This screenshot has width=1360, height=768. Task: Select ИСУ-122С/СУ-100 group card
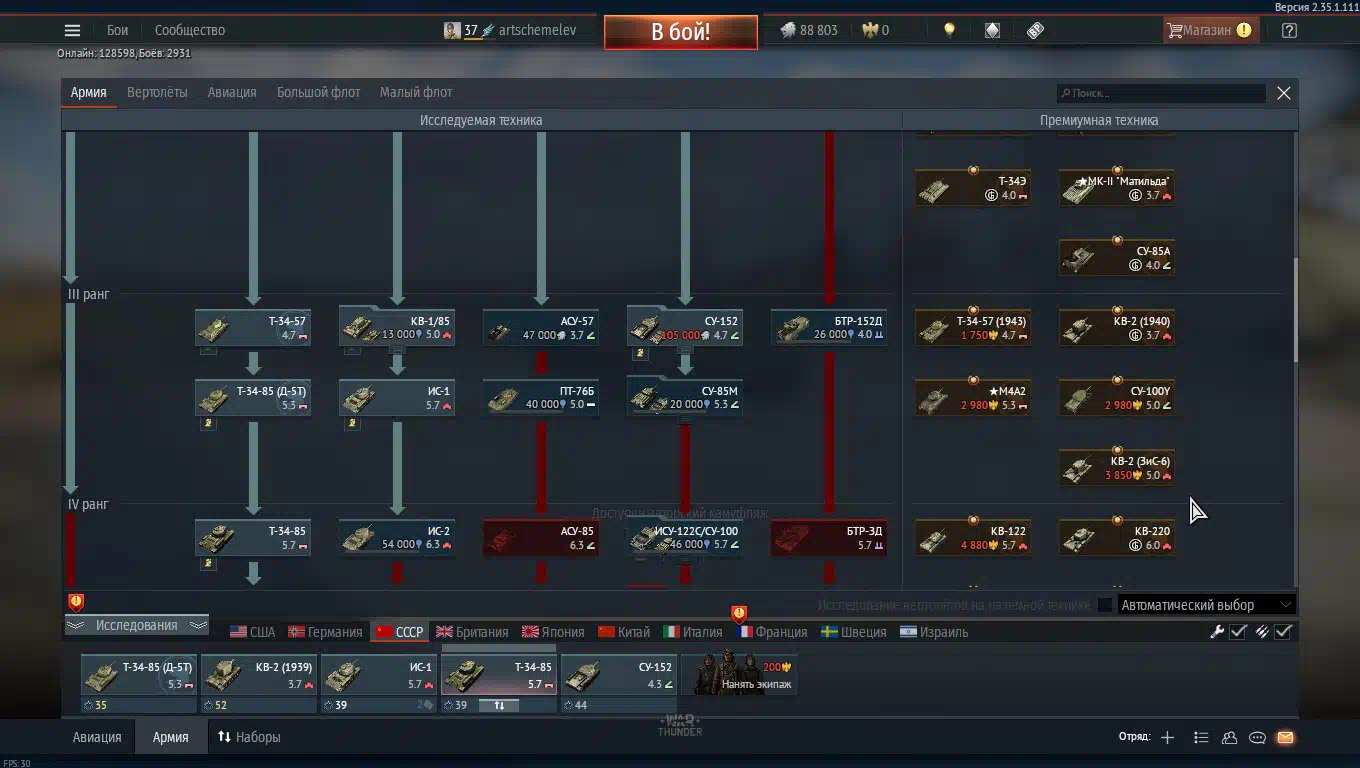(x=685, y=538)
